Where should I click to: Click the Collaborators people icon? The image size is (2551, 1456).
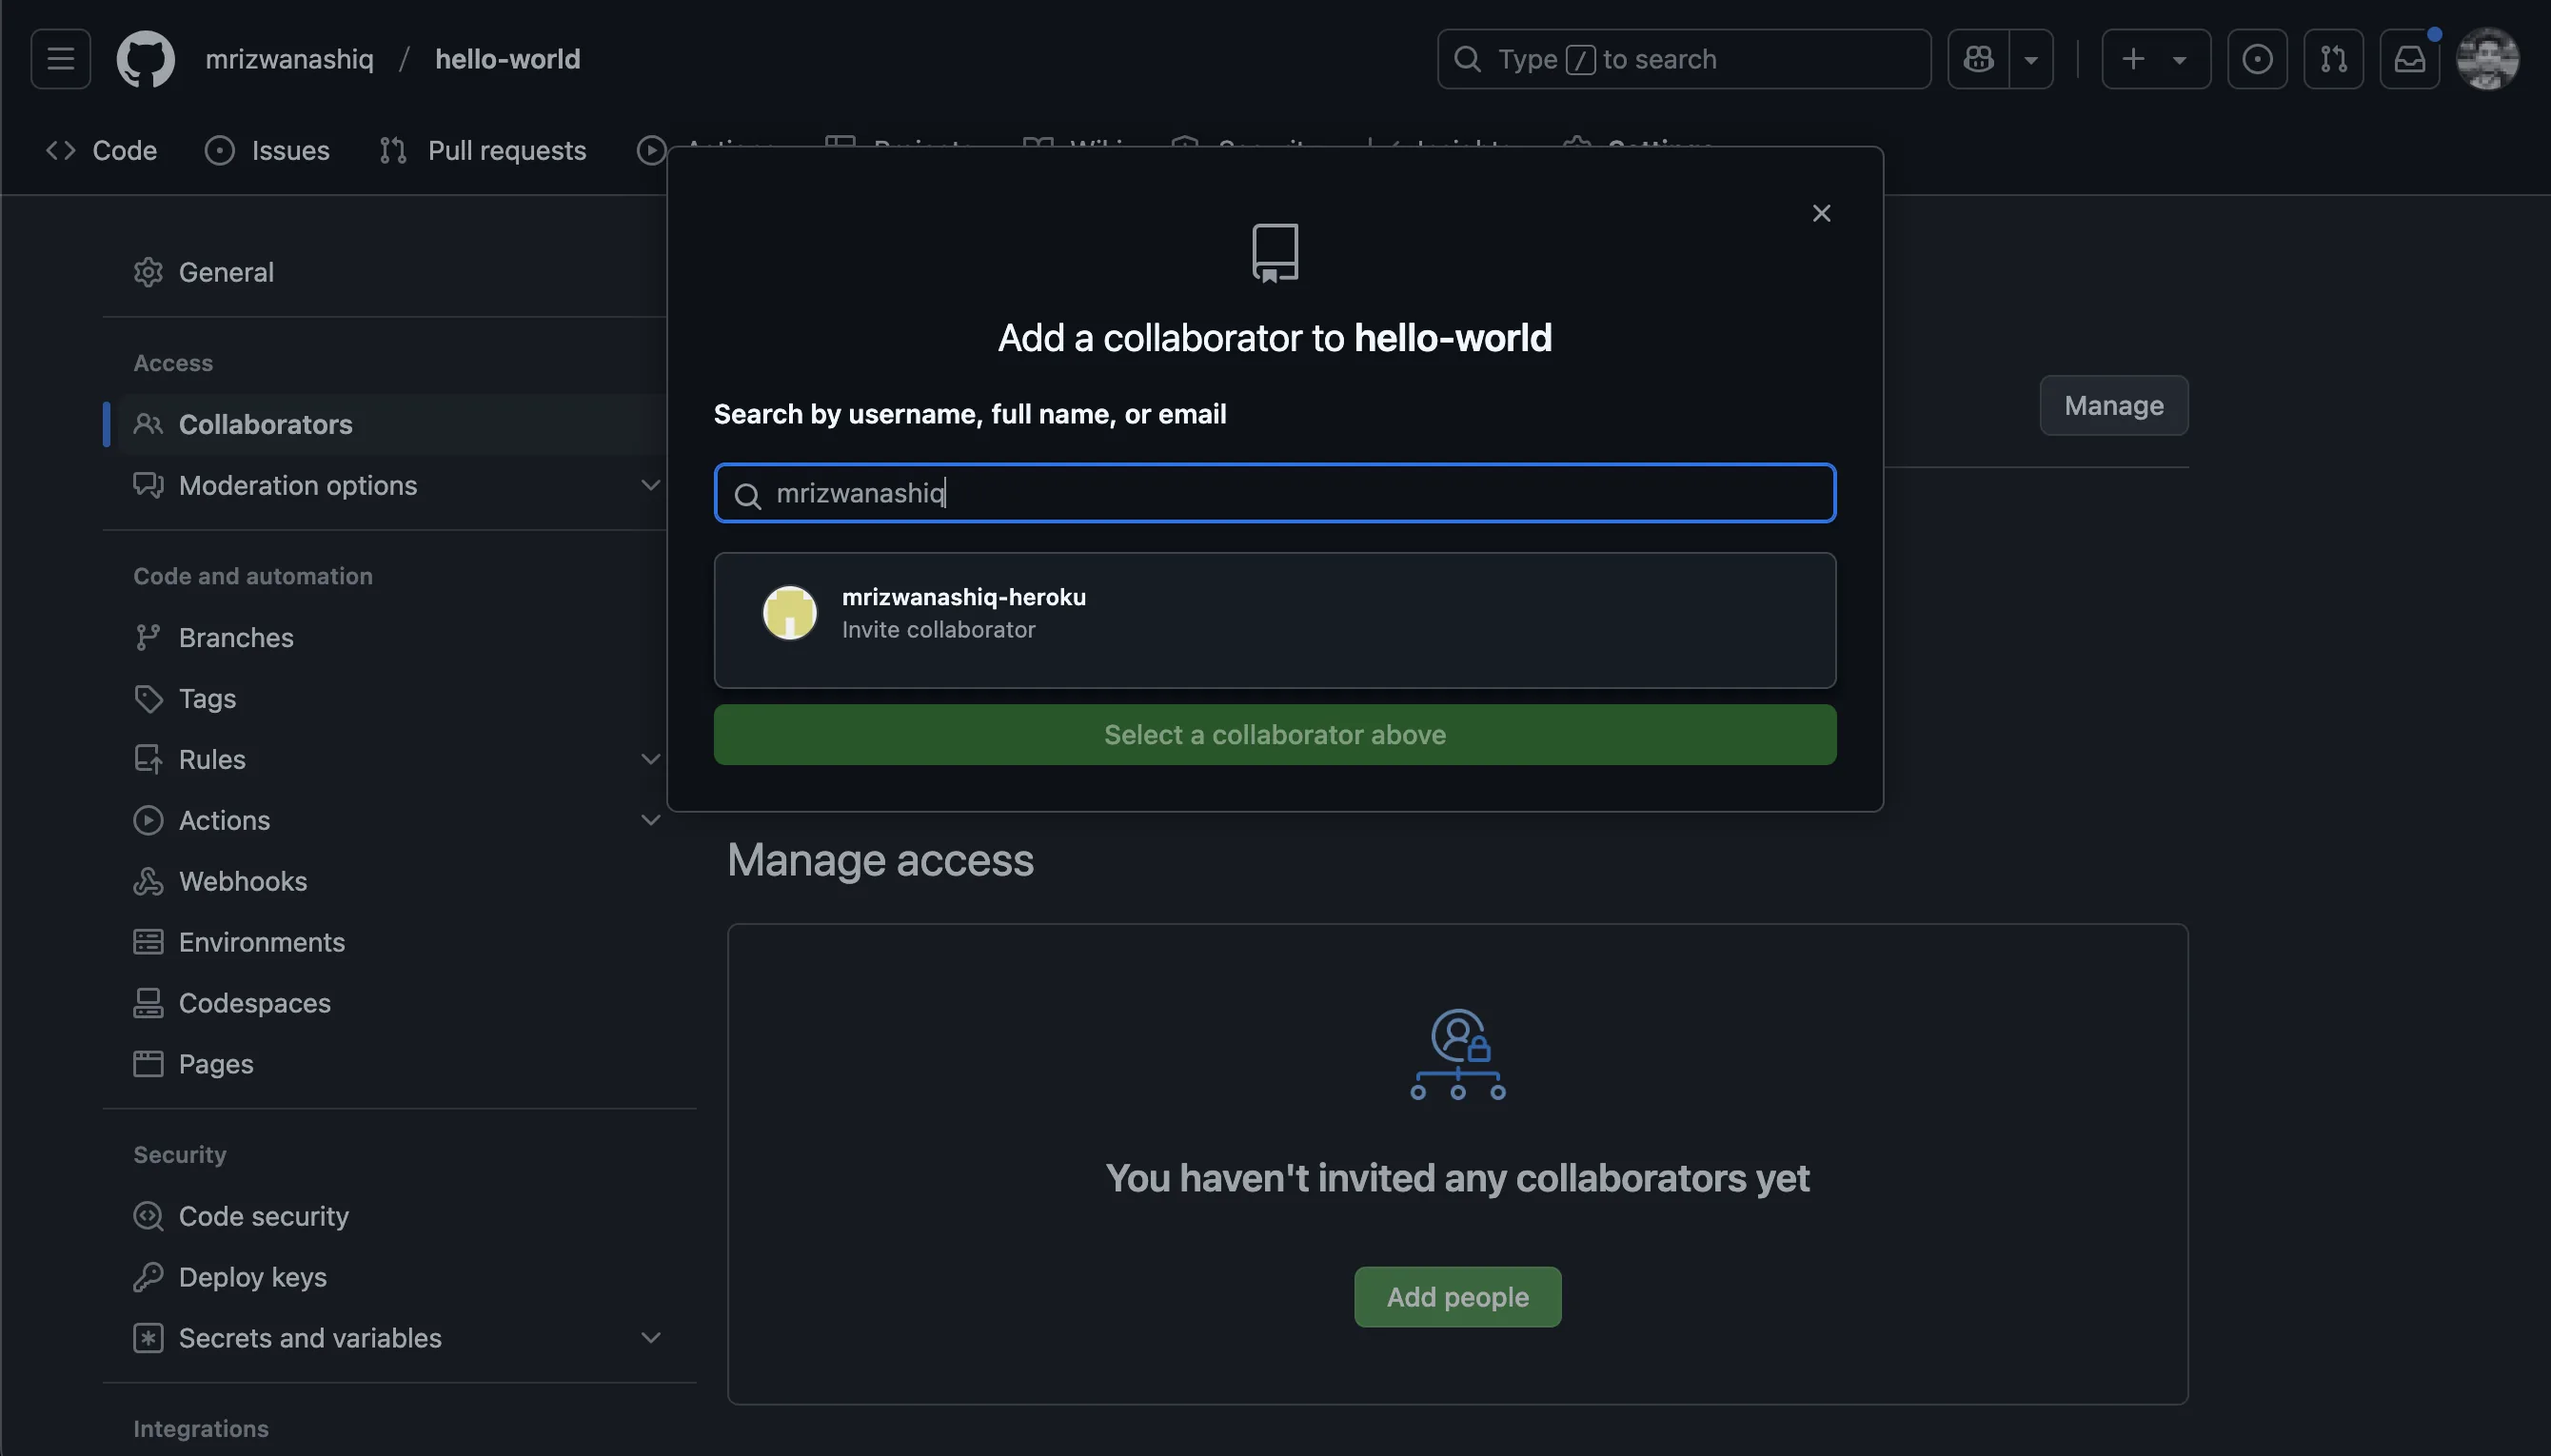coord(148,424)
